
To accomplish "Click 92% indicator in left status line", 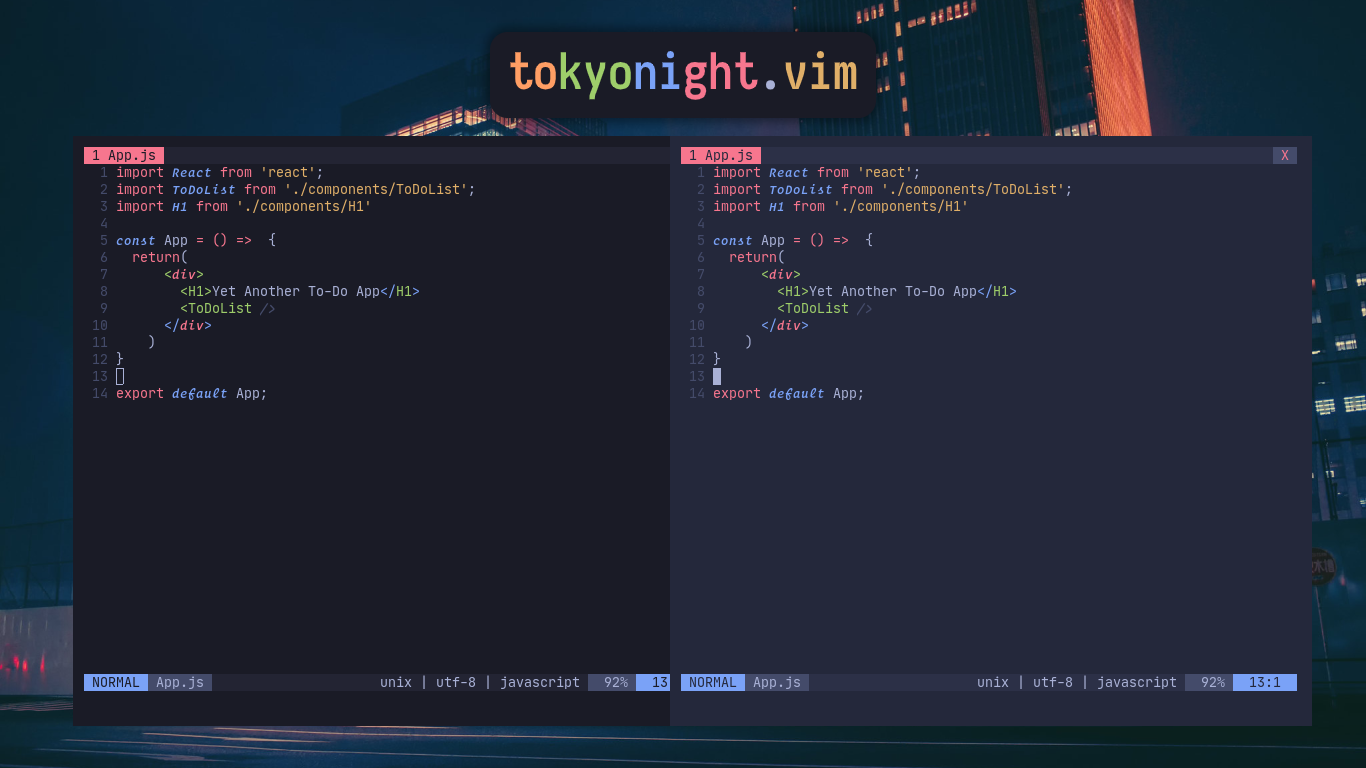I will (x=612, y=682).
